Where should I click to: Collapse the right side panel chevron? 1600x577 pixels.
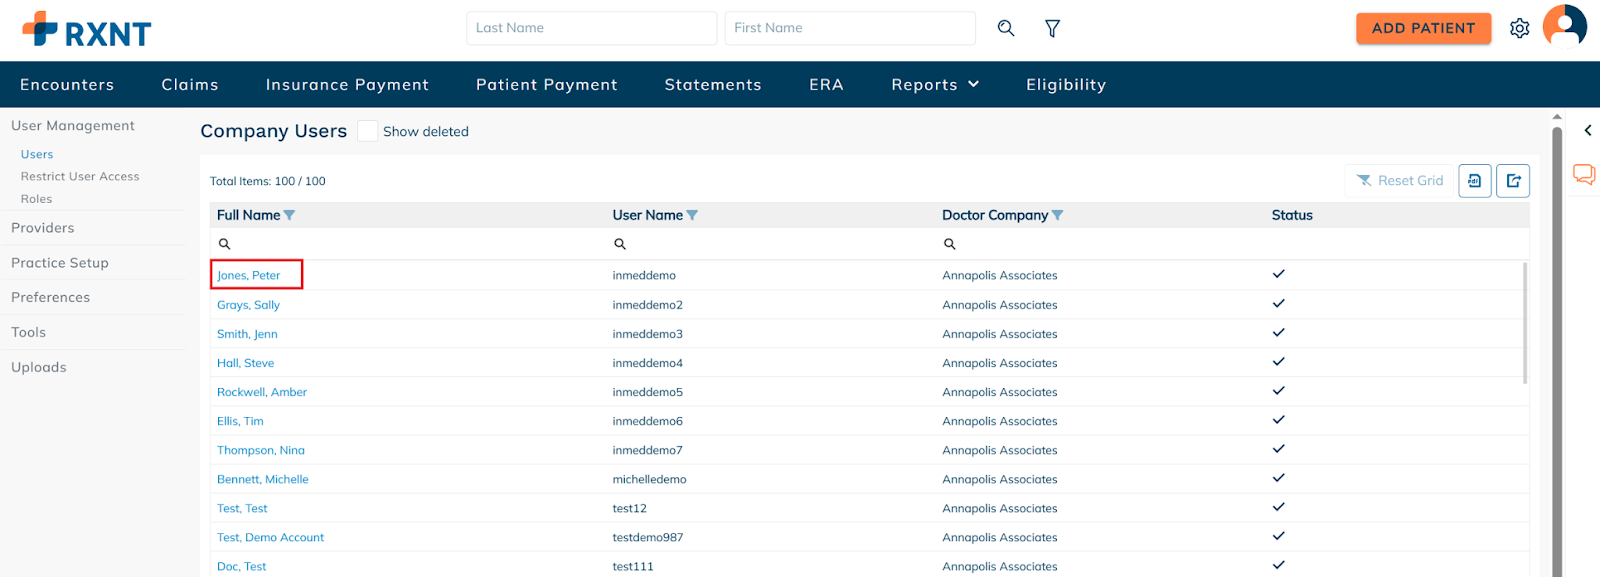pos(1587,131)
